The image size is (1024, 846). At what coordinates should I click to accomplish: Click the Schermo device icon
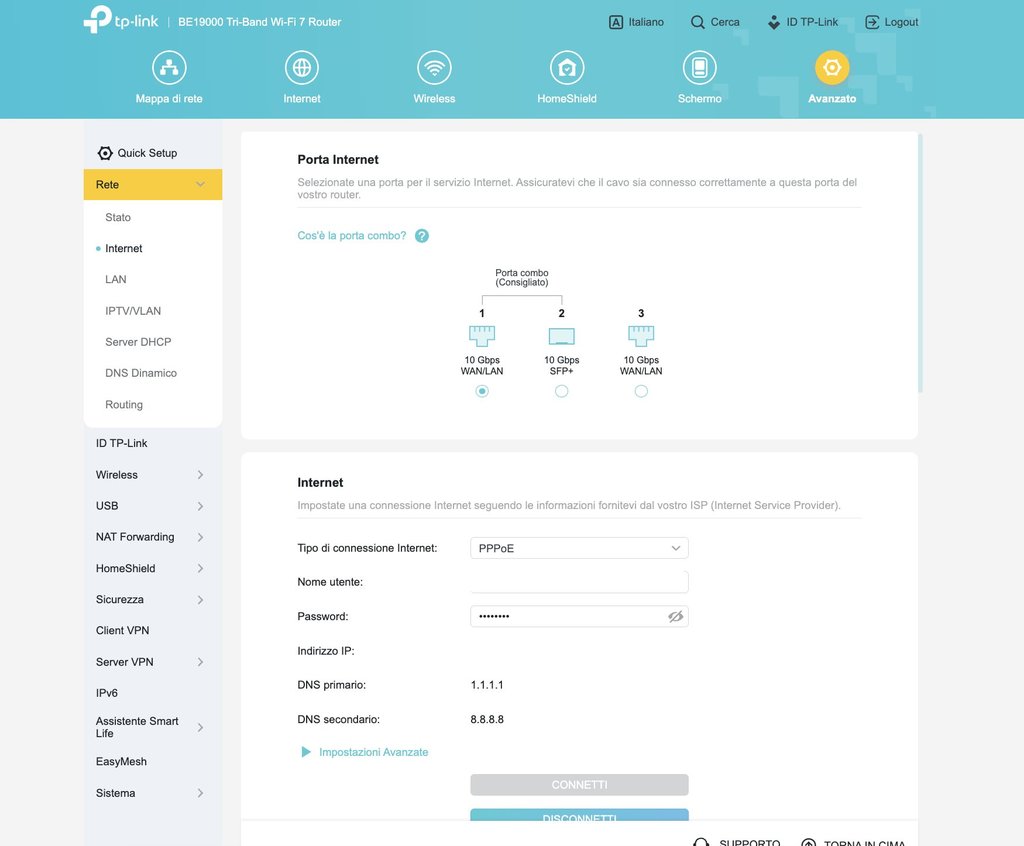coord(699,68)
